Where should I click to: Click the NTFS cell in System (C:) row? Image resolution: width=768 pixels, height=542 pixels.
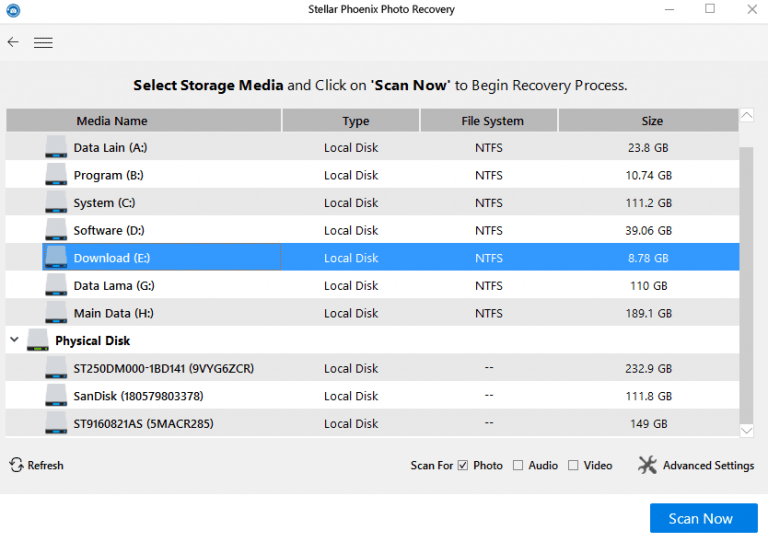click(x=489, y=203)
